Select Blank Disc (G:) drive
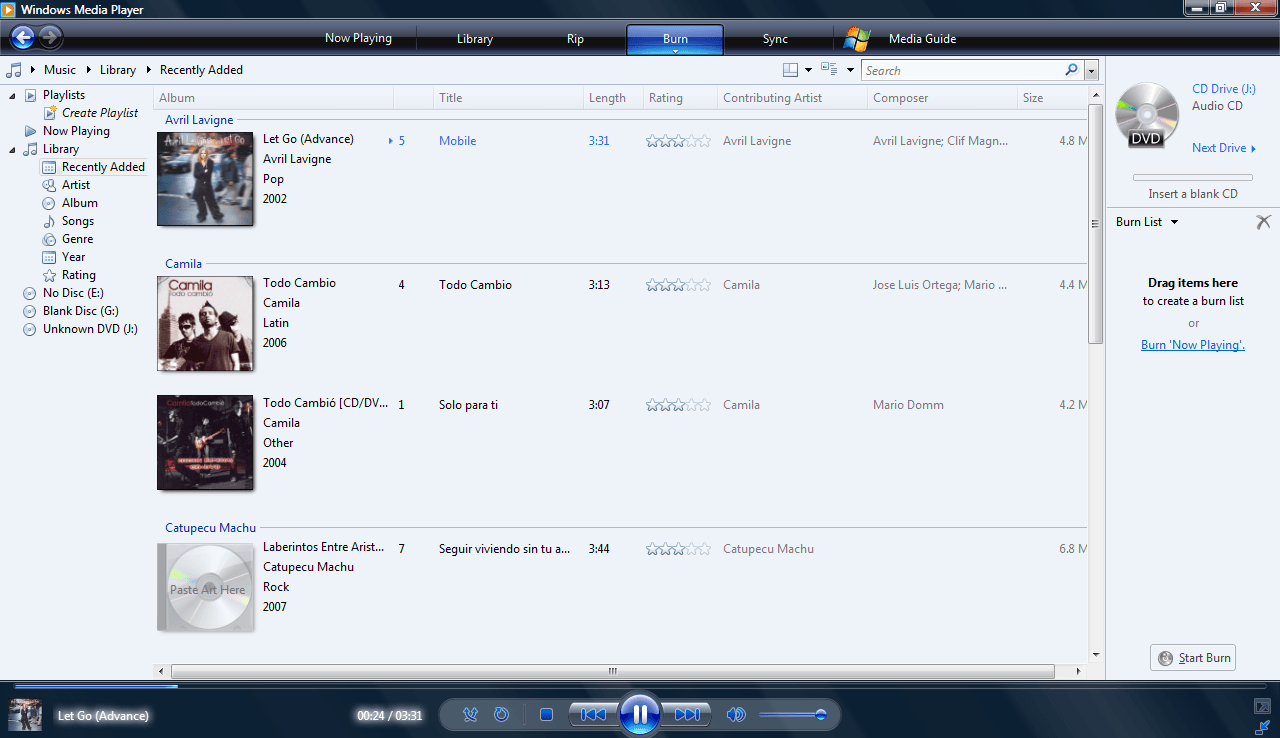1280x738 pixels. pos(80,311)
